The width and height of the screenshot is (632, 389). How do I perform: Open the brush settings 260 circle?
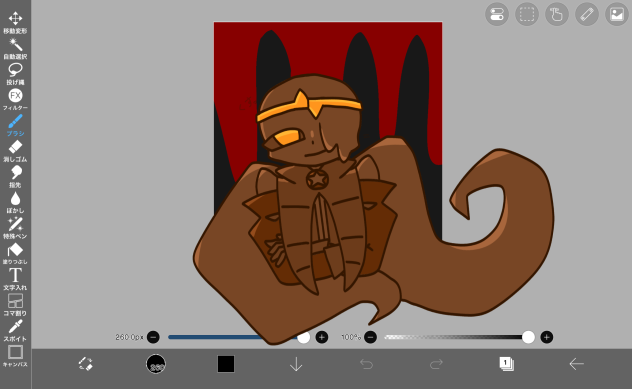click(x=156, y=364)
